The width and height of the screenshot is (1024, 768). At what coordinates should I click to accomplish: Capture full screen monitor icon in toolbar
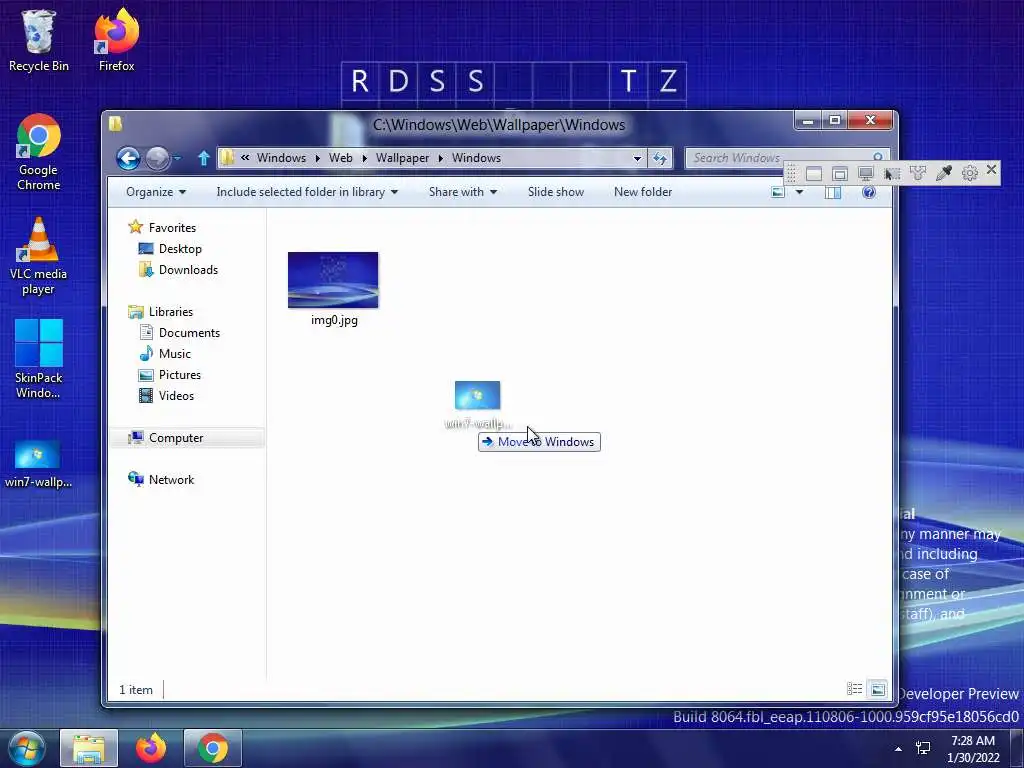coord(866,173)
